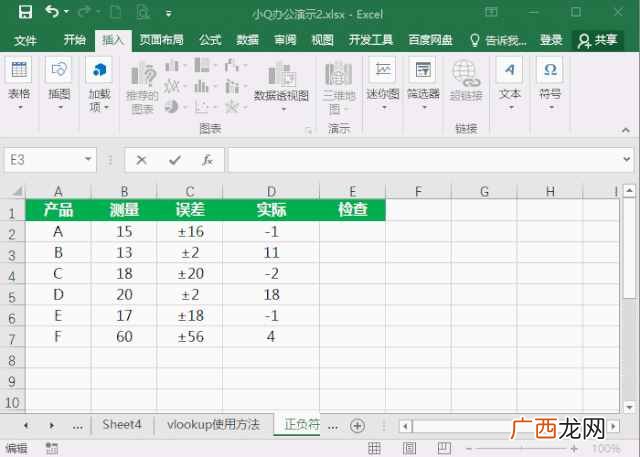Switch to Page Break Preview view
Viewport: 640px width, 457px height.
(444, 448)
